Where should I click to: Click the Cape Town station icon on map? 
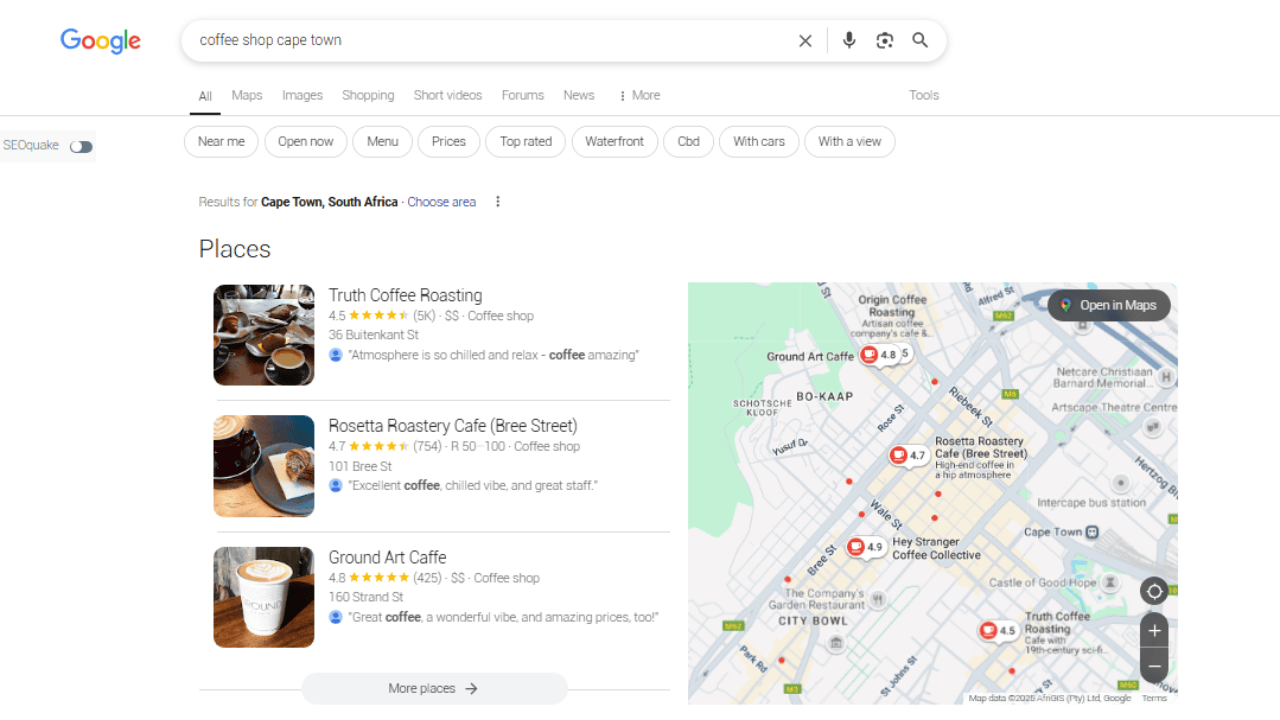1093,532
